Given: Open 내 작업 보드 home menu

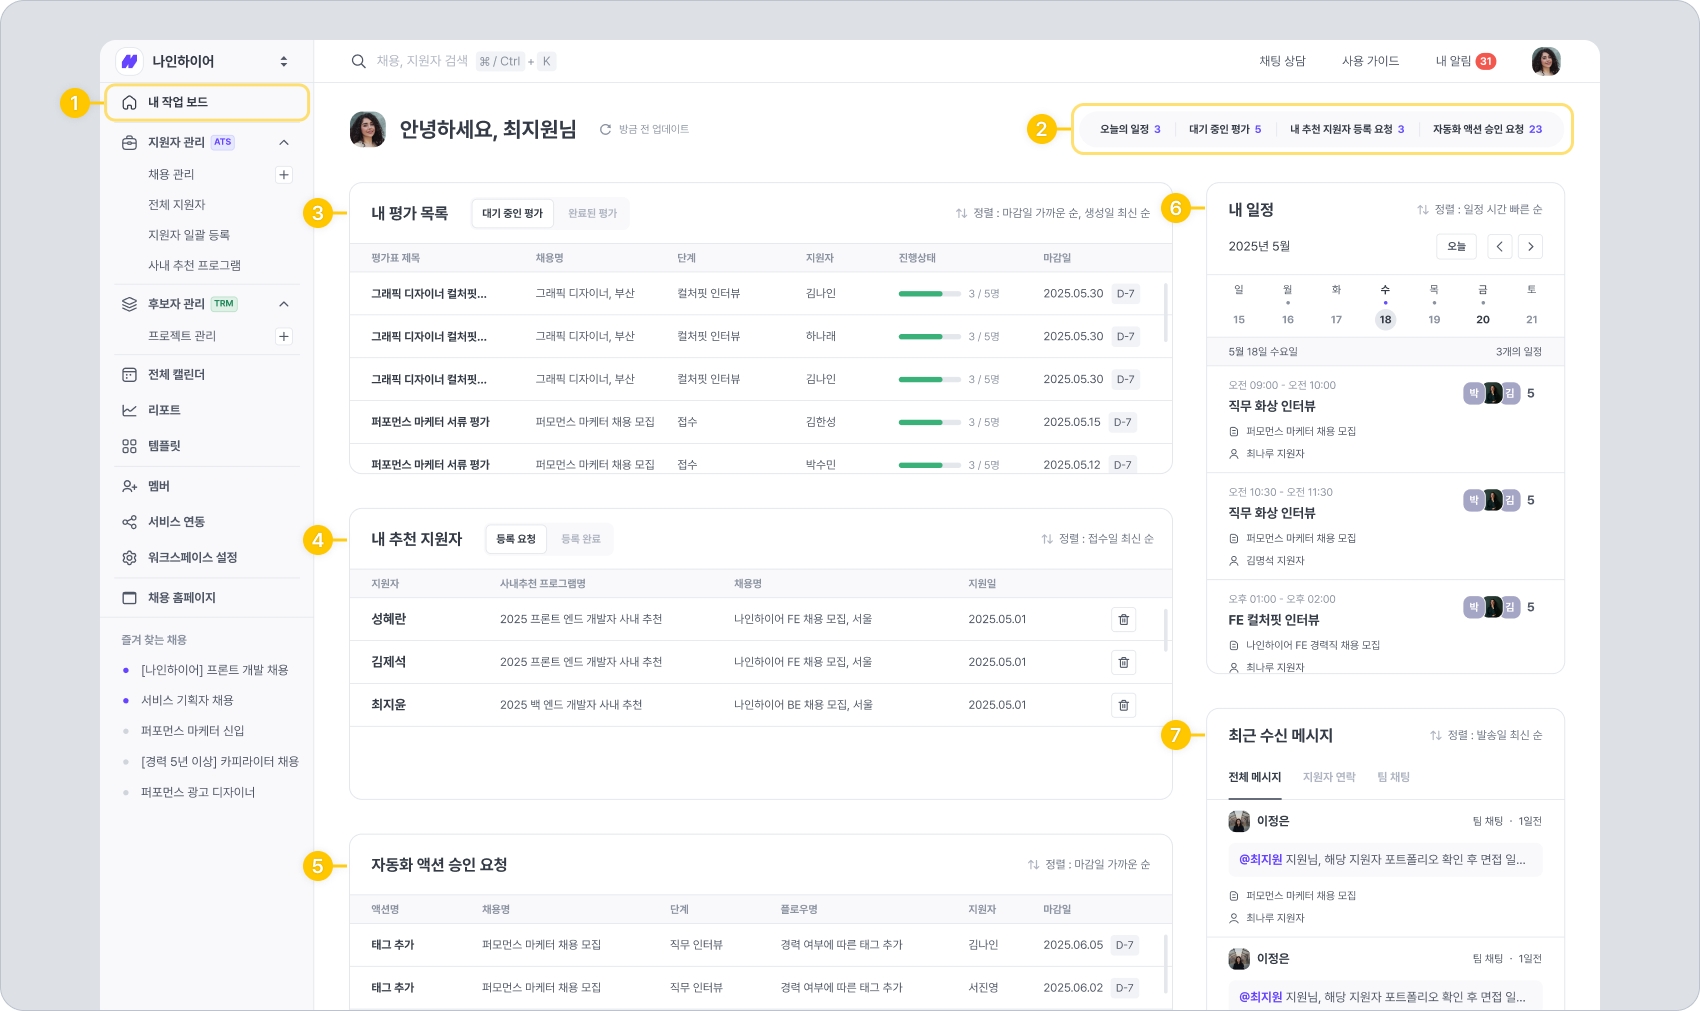Looking at the screenshot, I should pos(206,102).
